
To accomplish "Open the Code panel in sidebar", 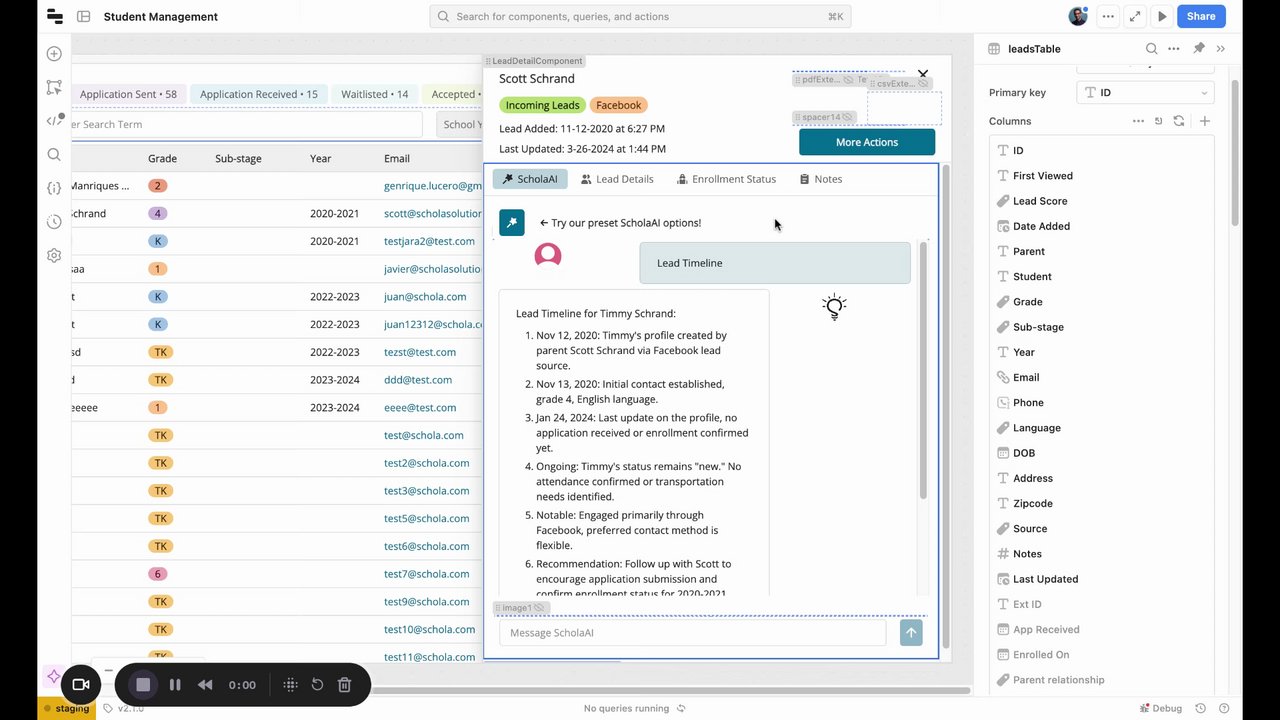I will [54, 121].
